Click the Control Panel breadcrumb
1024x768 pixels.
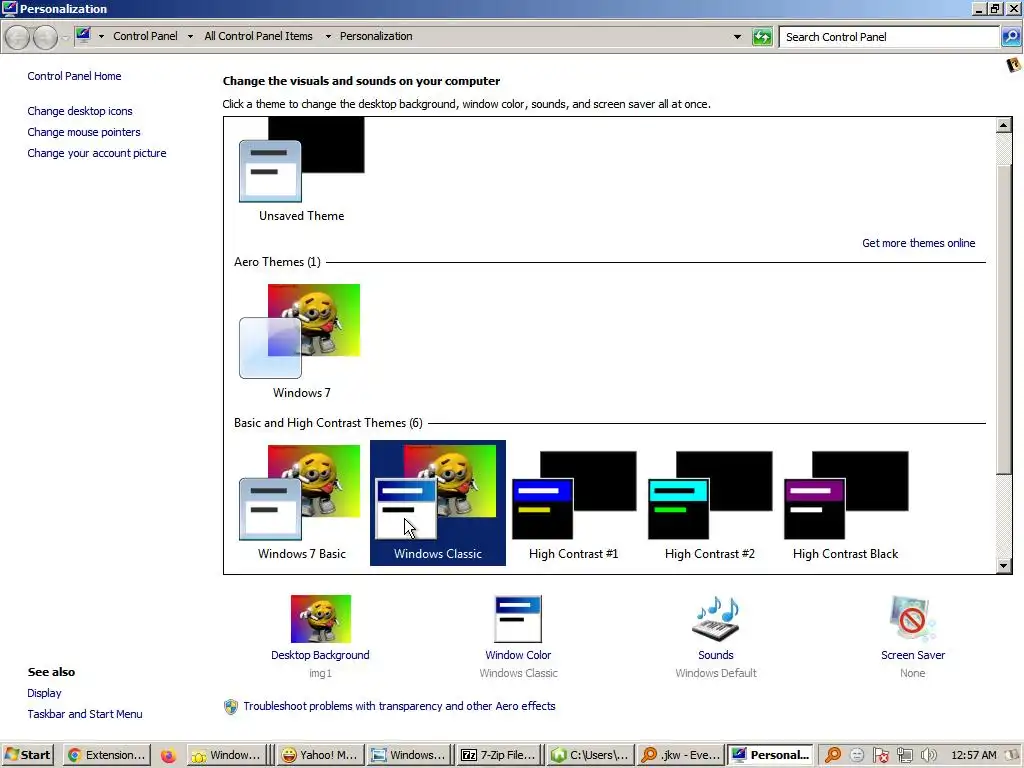145,36
